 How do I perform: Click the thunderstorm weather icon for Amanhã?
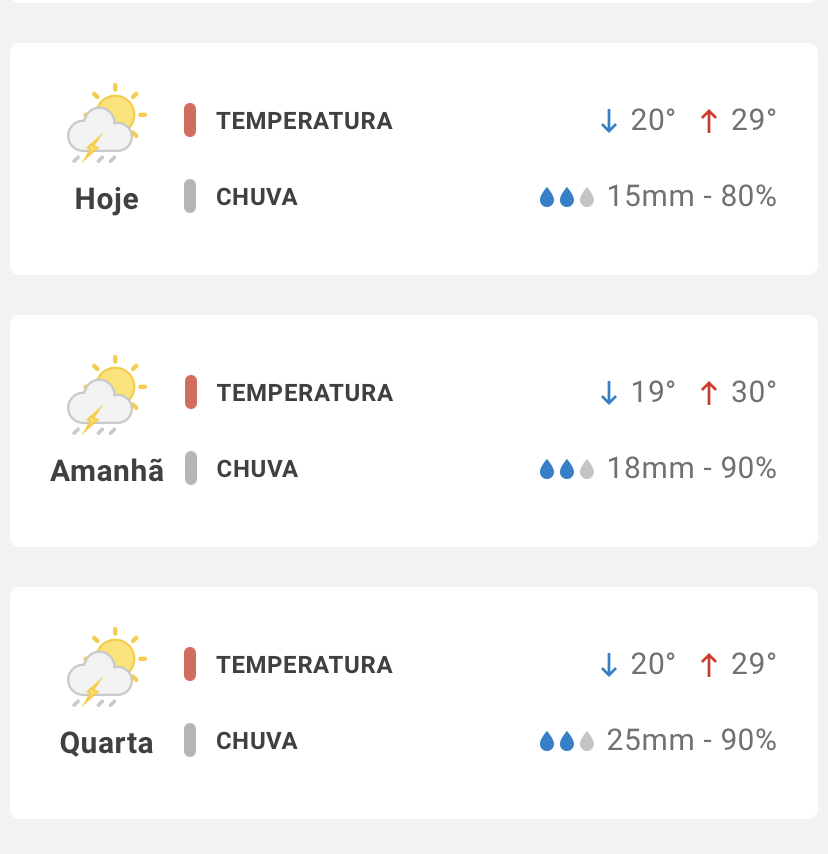coord(107,396)
